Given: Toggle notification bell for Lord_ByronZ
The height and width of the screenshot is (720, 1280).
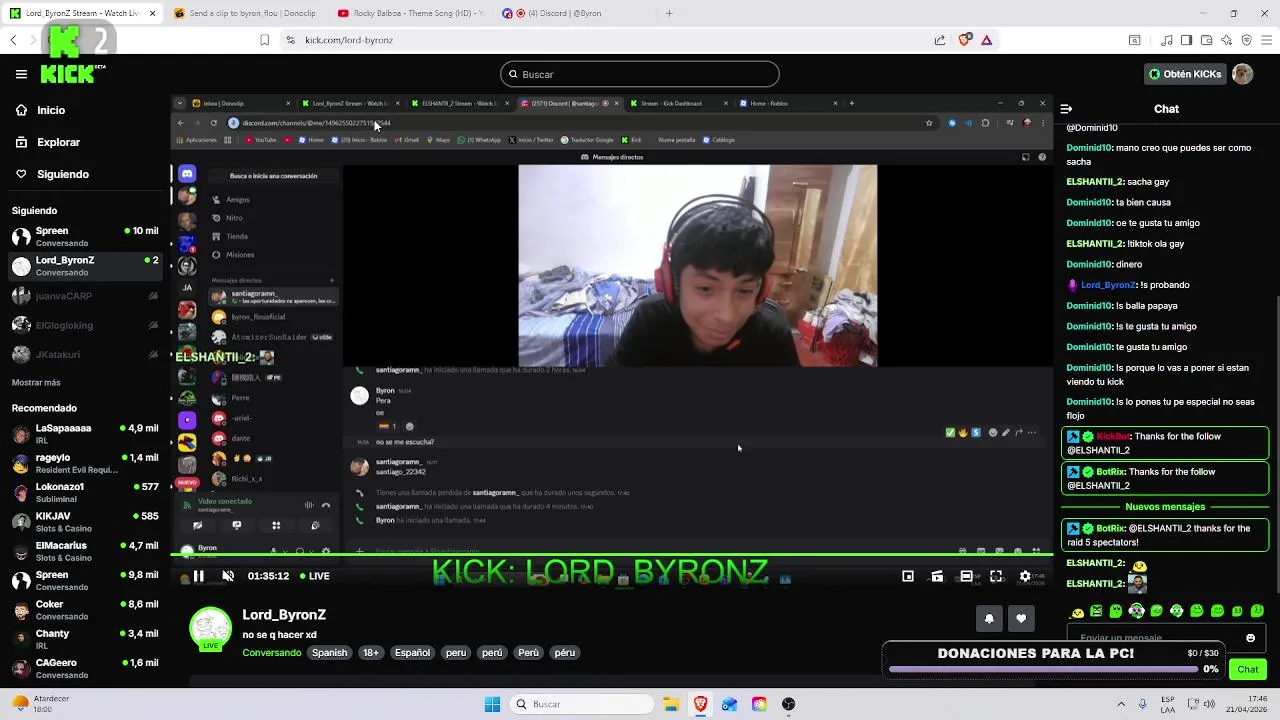Looking at the screenshot, I should (989, 619).
